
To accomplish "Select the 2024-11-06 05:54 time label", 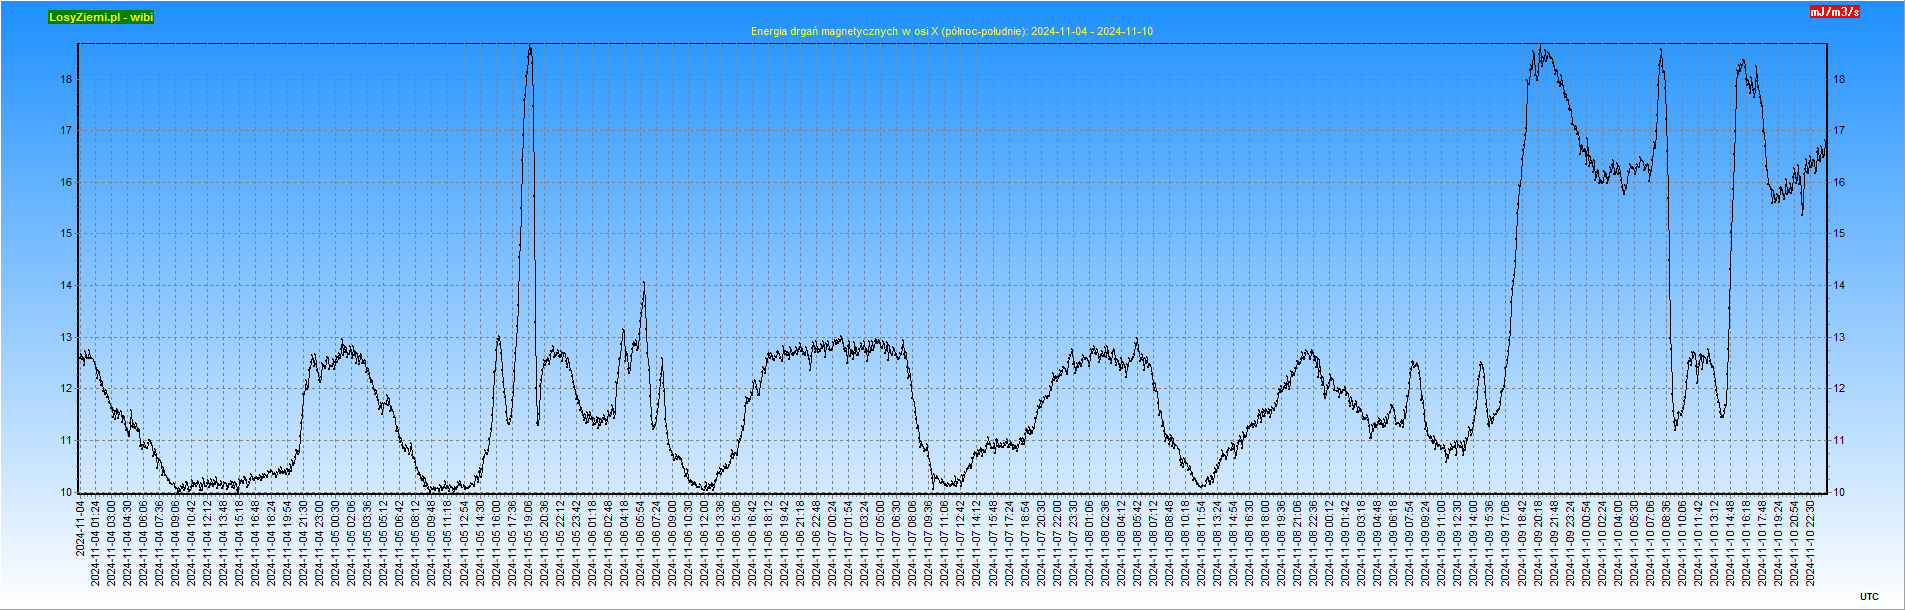I will pos(641,543).
